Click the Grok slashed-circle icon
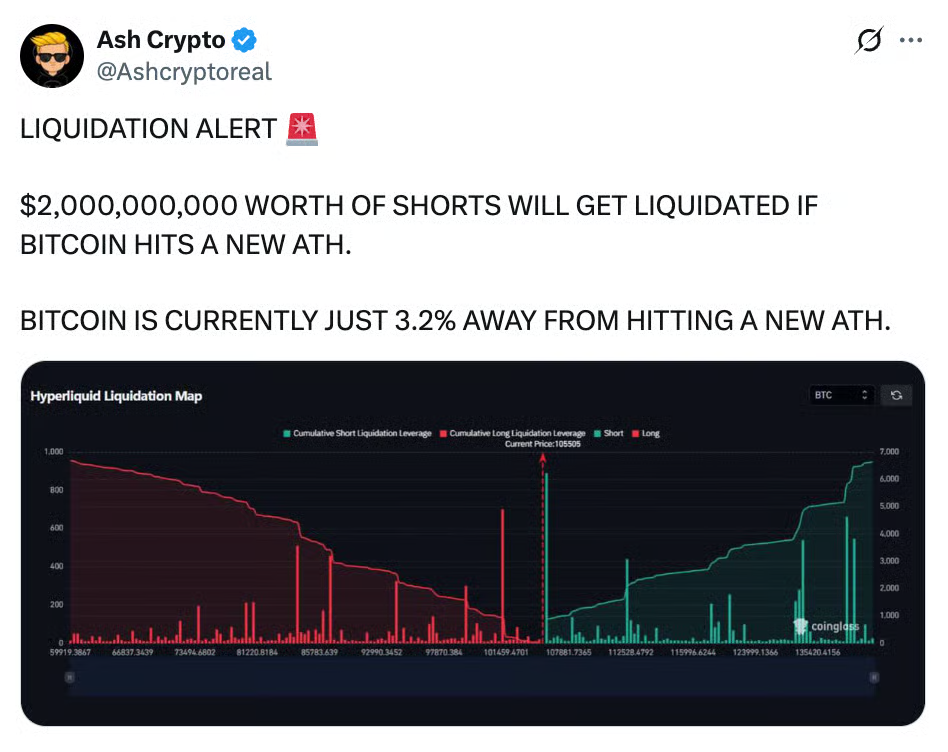 click(869, 41)
